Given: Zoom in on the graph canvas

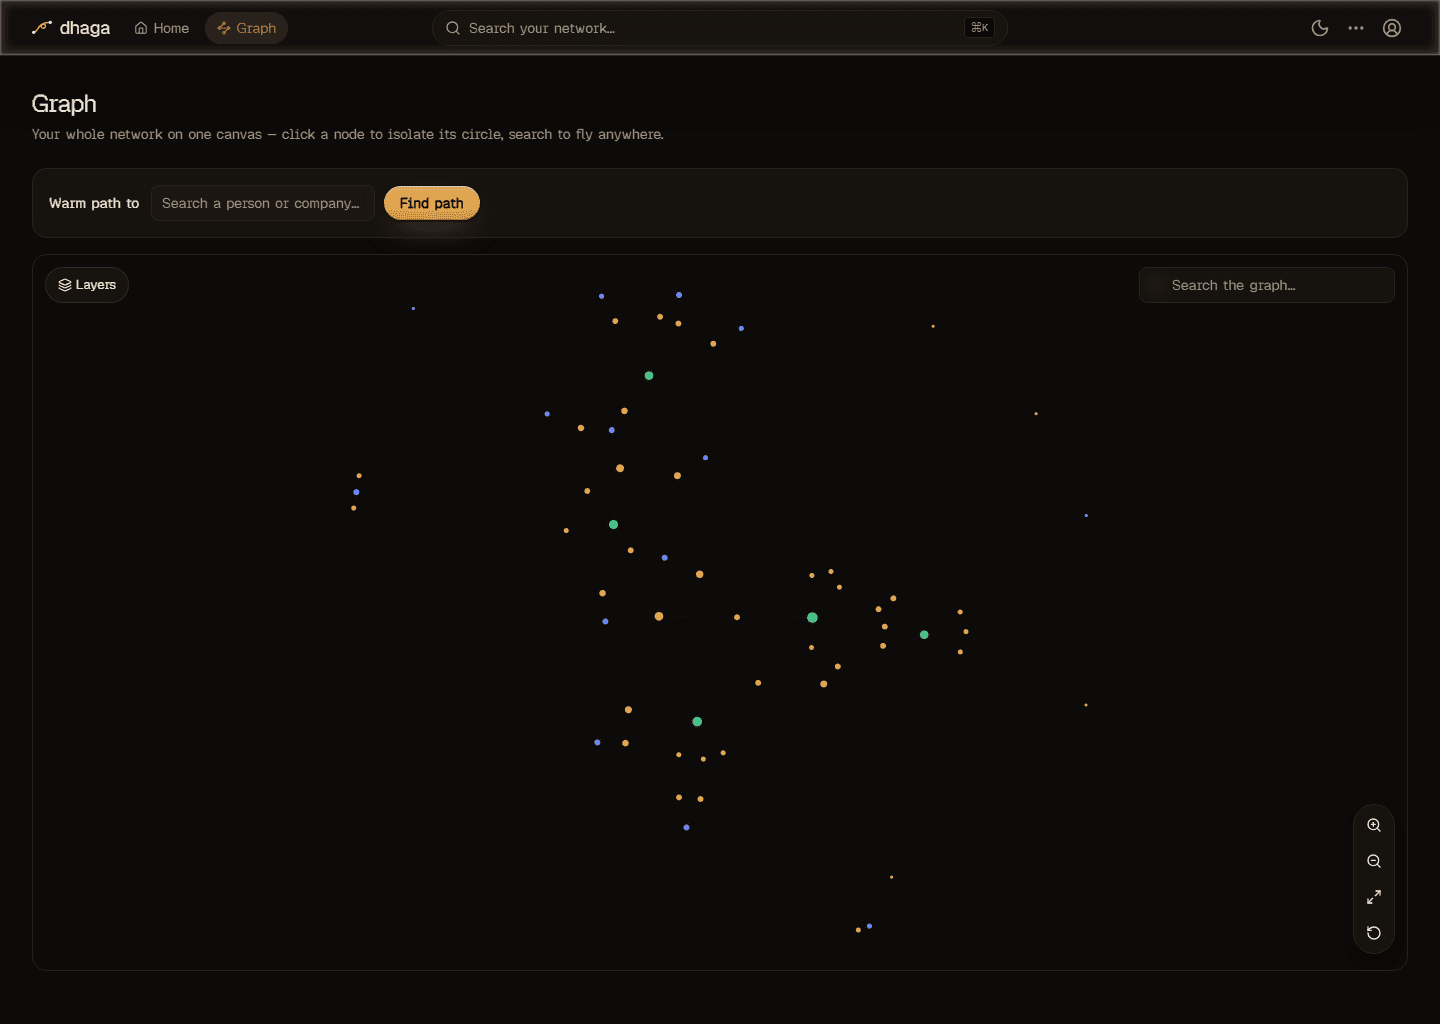Looking at the screenshot, I should (1374, 825).
